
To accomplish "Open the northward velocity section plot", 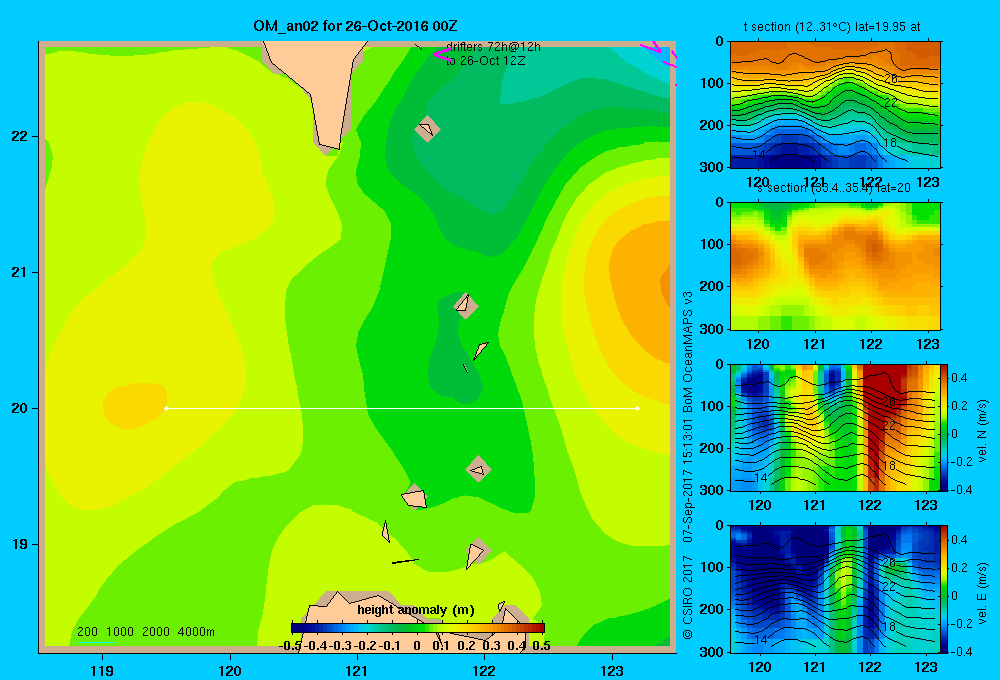I will [834, 427].
